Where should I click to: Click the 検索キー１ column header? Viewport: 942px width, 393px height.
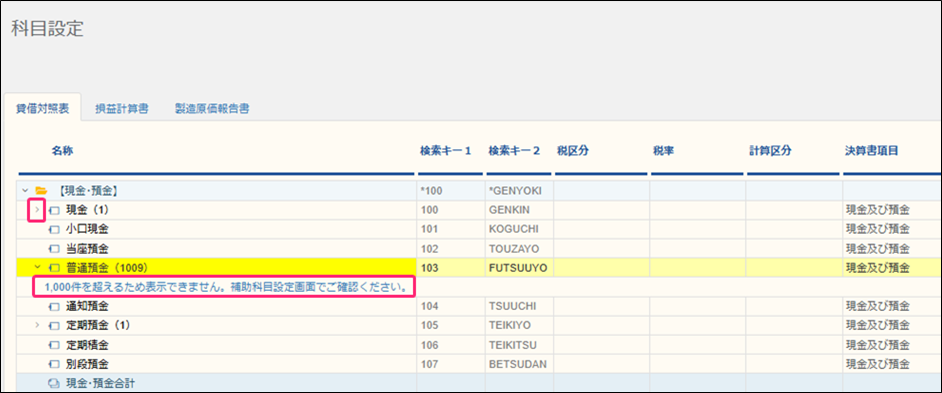(x=445, y=151)
